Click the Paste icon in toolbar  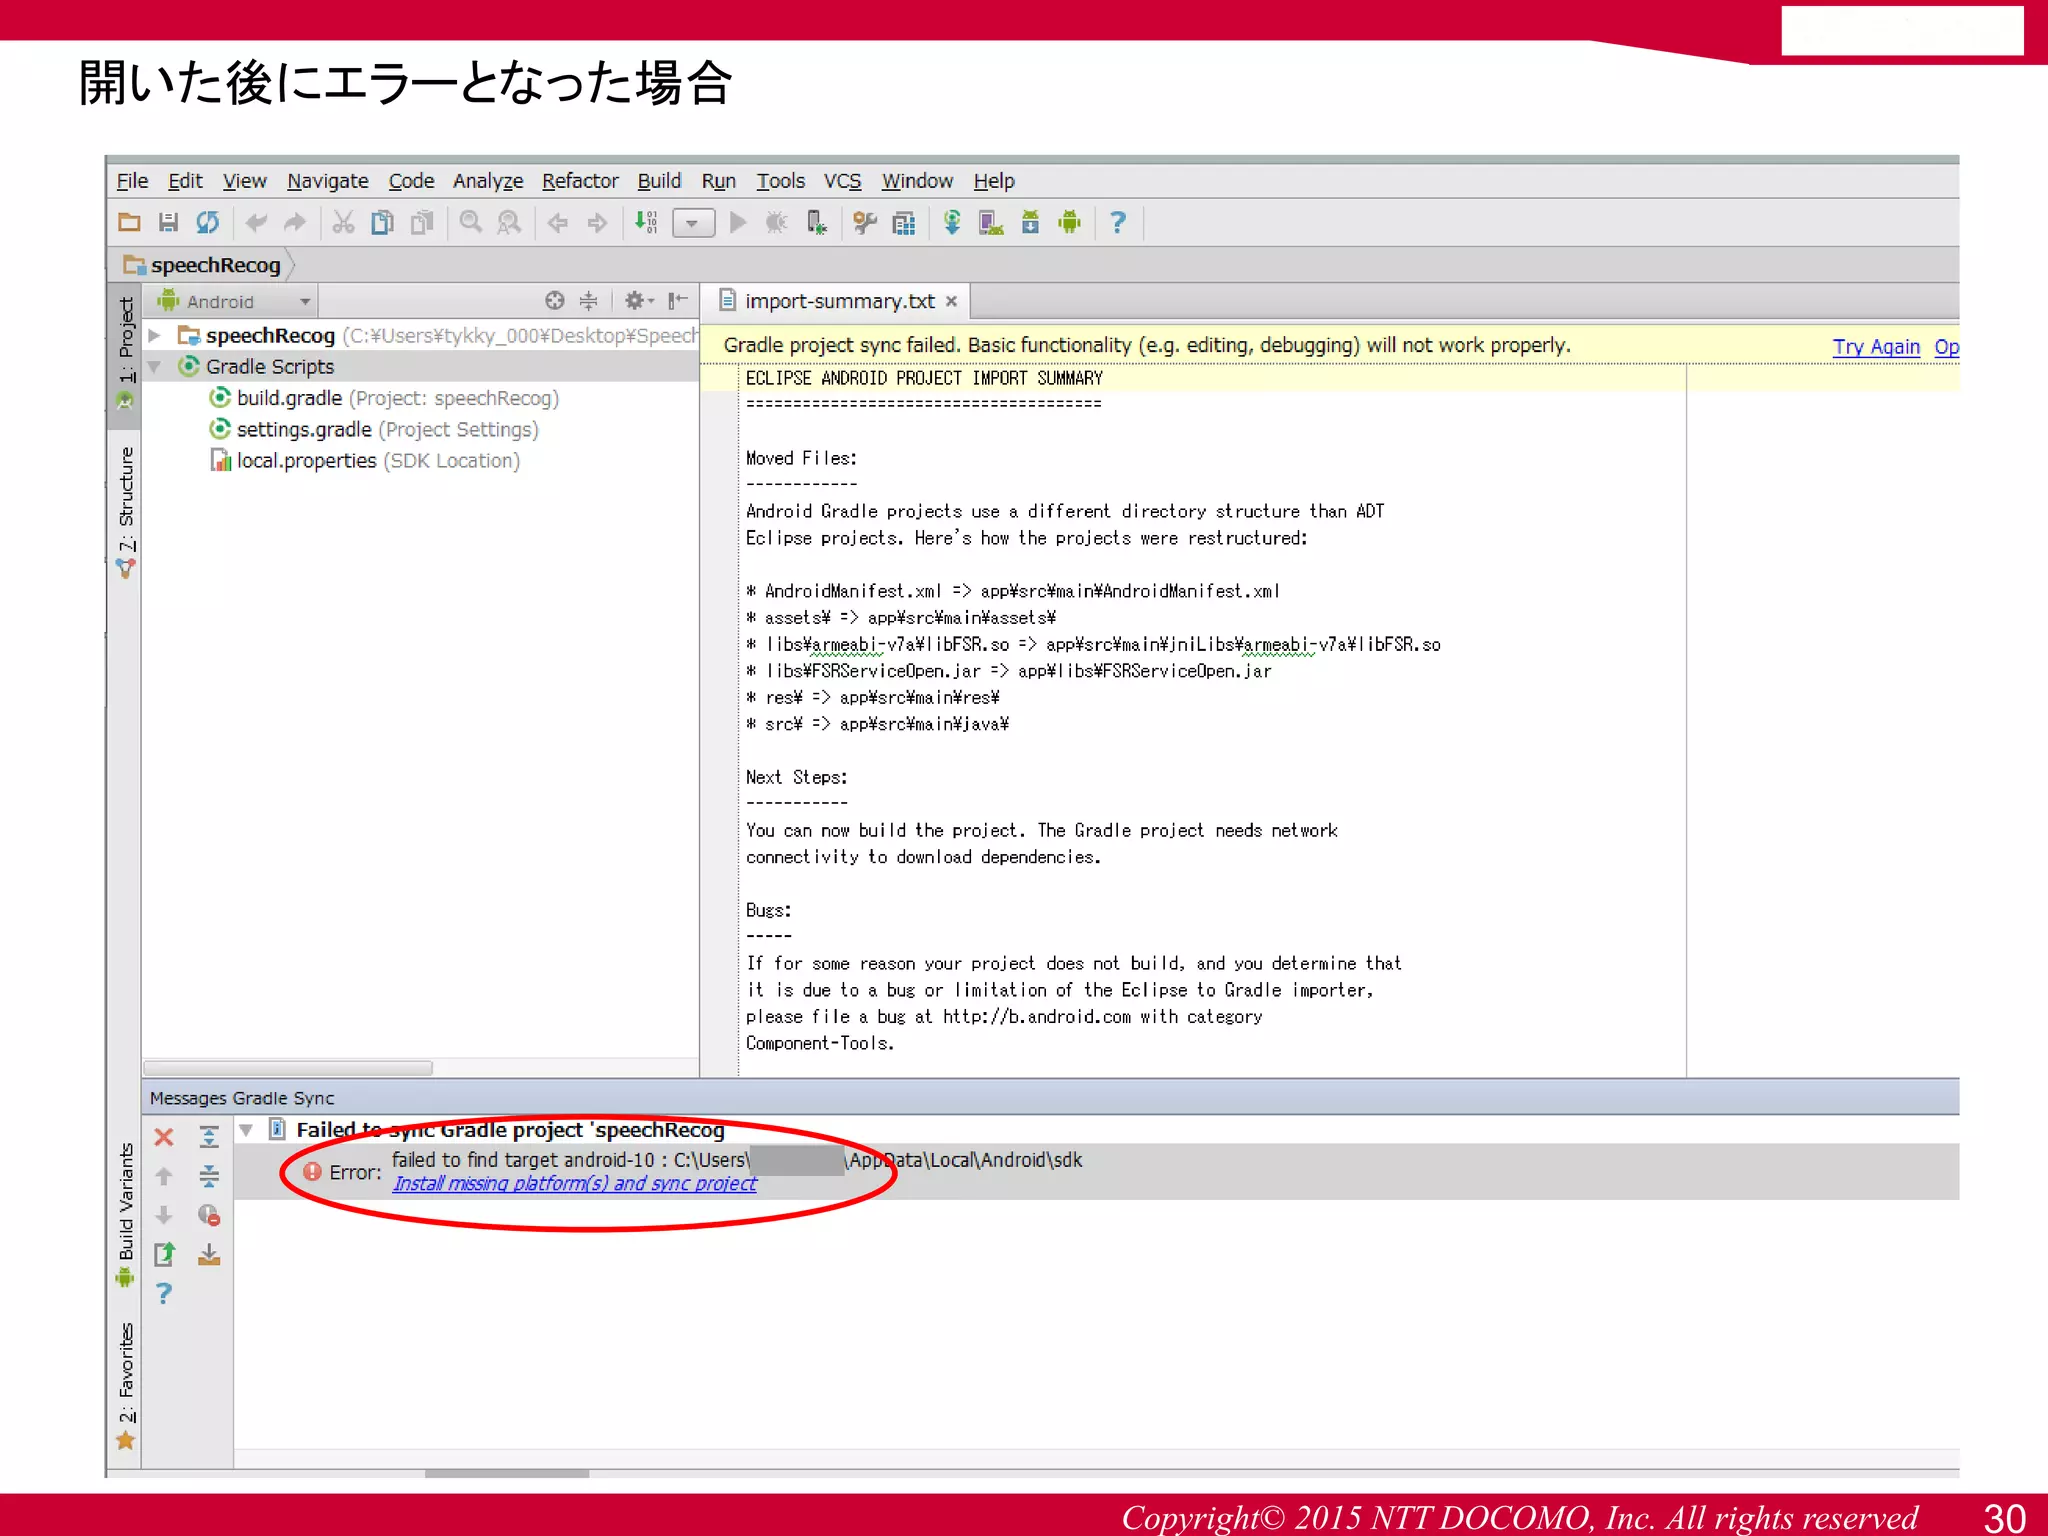click(422, 222)
